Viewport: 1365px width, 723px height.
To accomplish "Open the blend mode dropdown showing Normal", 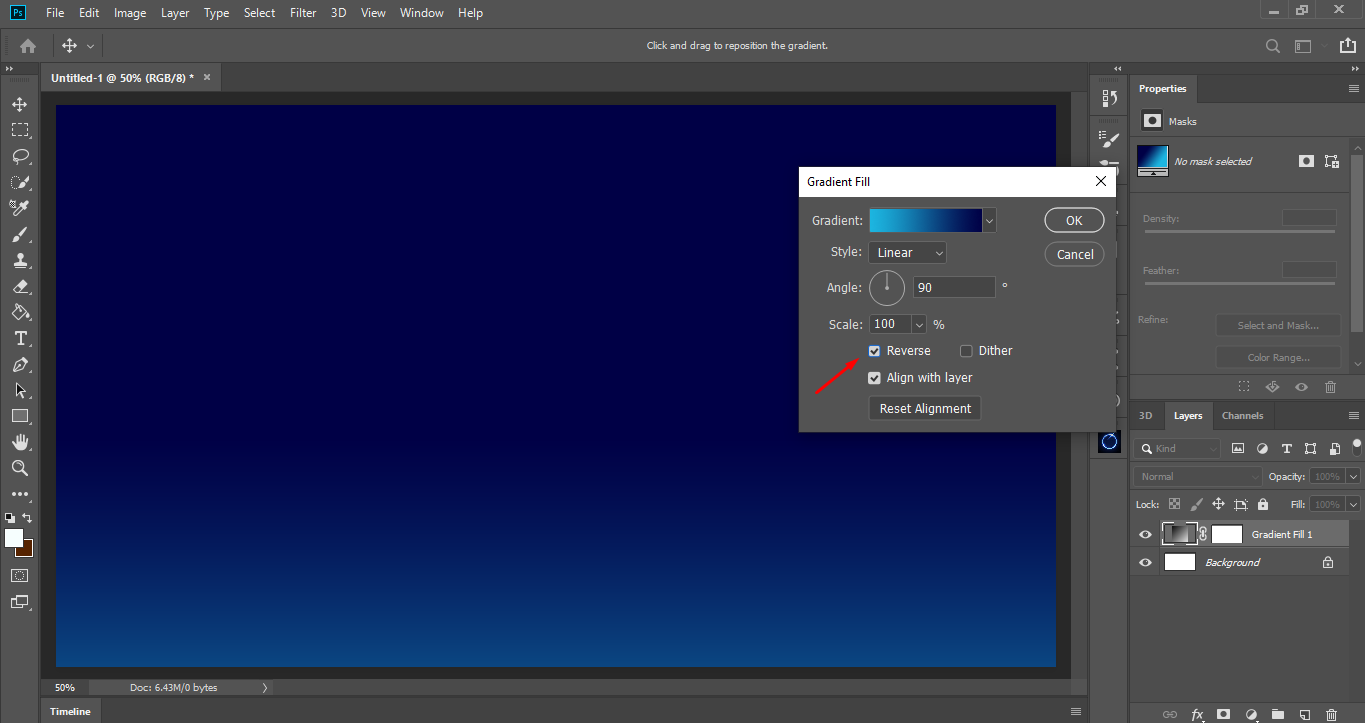I will (x=1197, y=477).
